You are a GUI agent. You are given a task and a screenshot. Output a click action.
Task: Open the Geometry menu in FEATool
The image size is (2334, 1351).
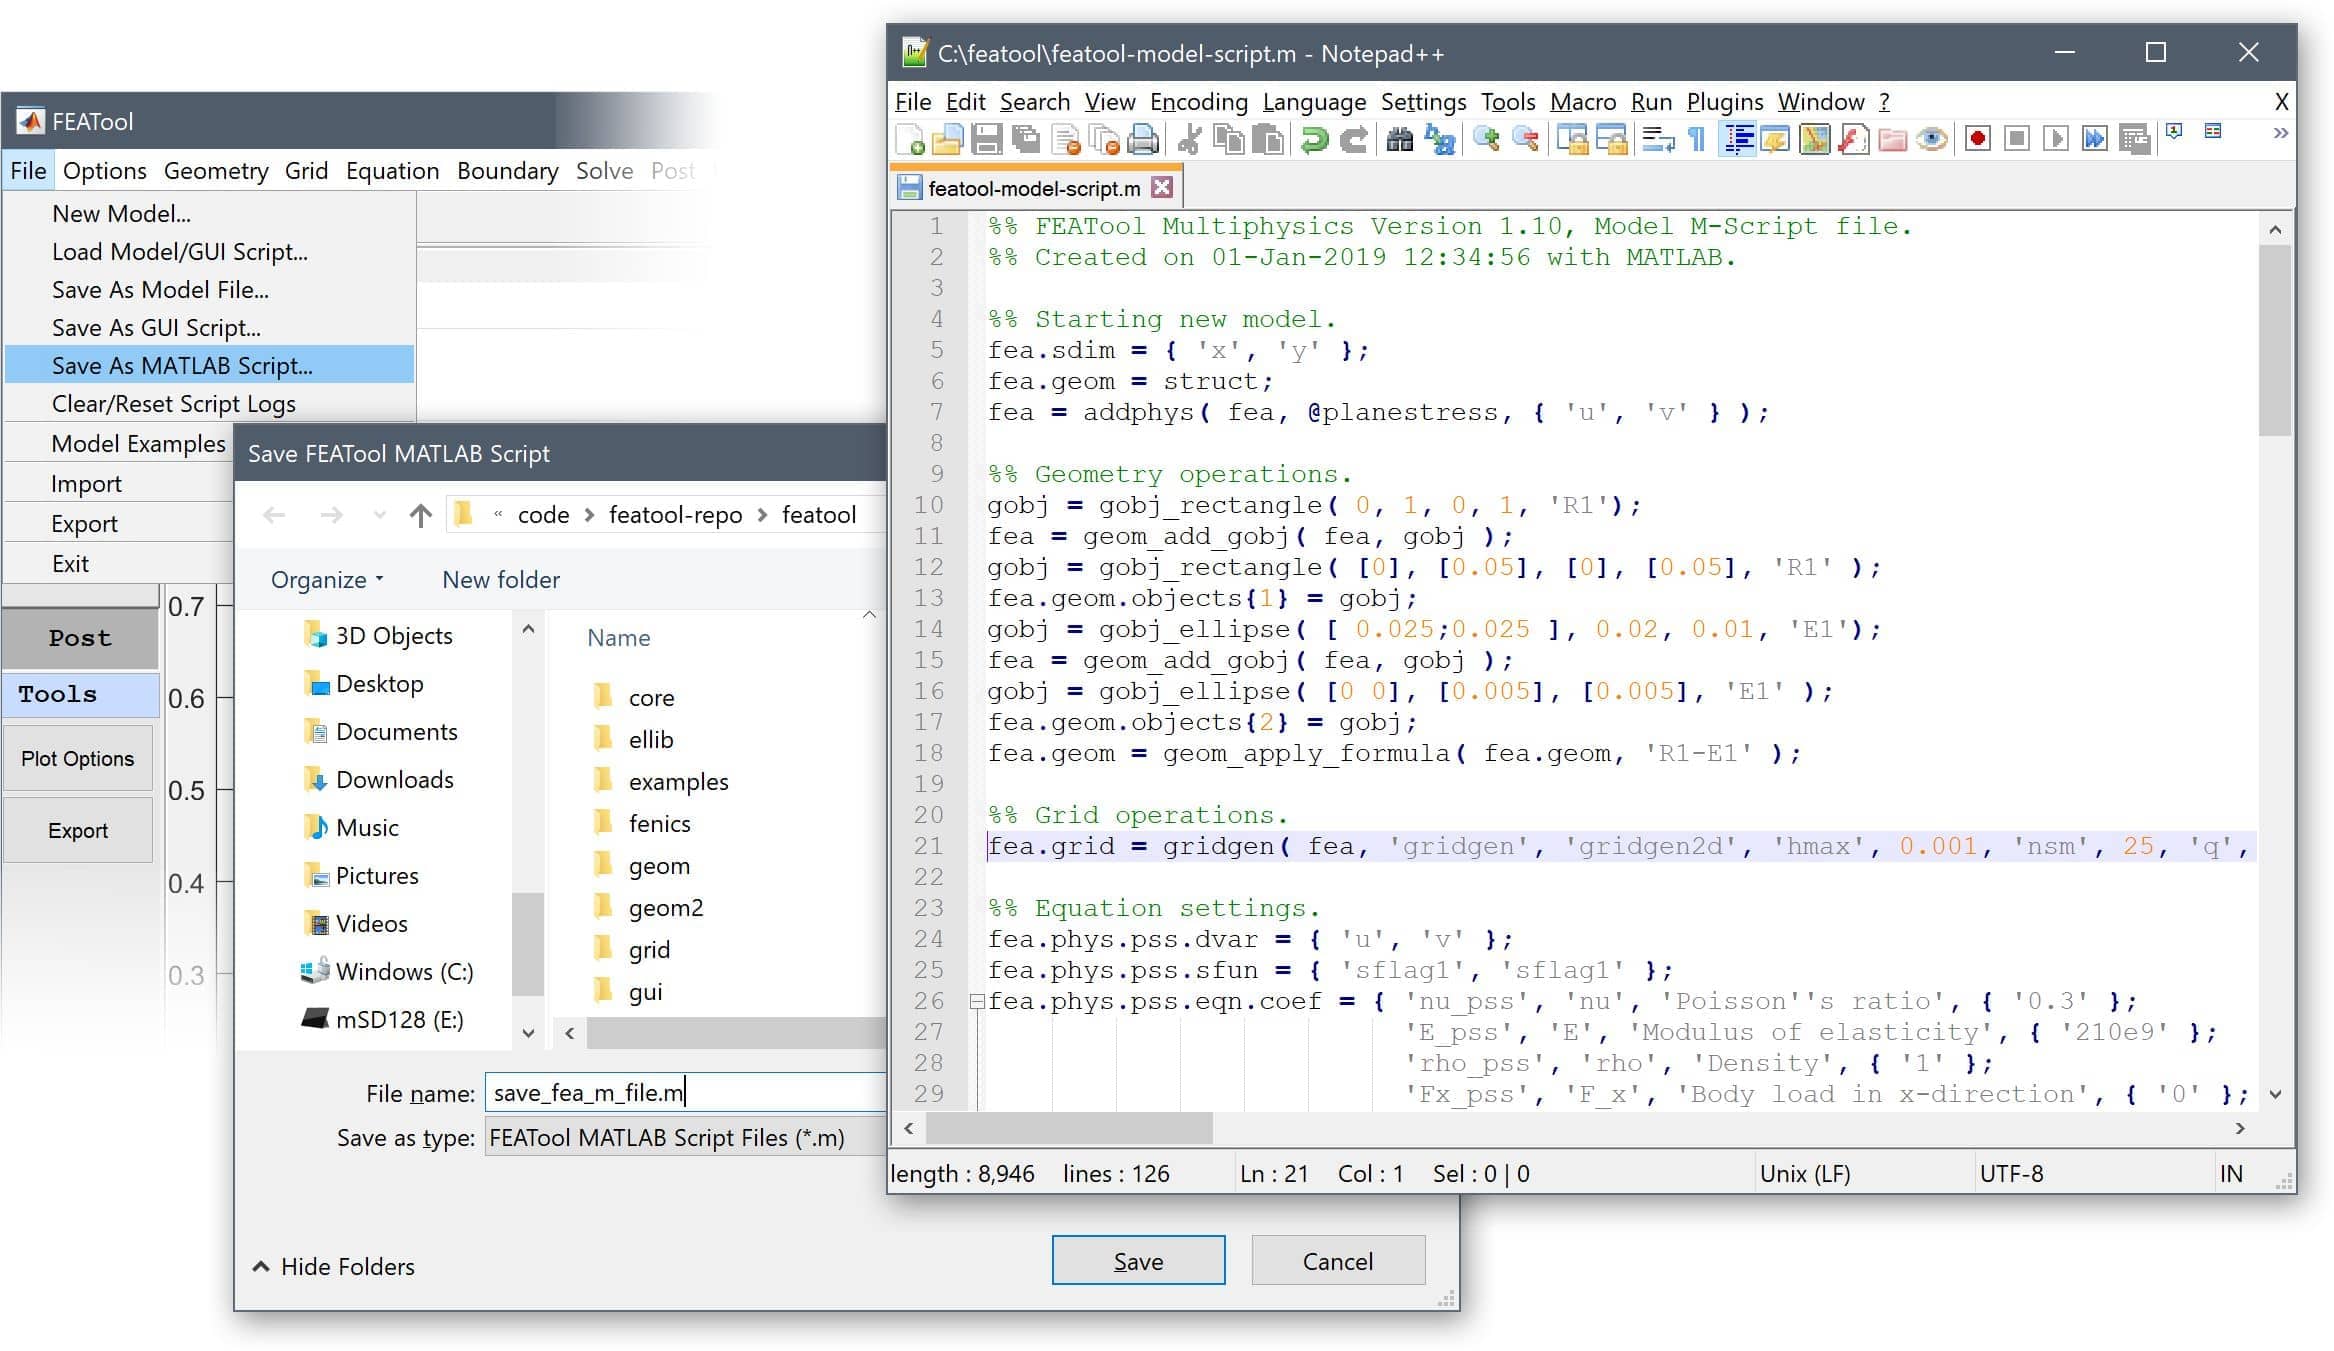click(216, 171)
